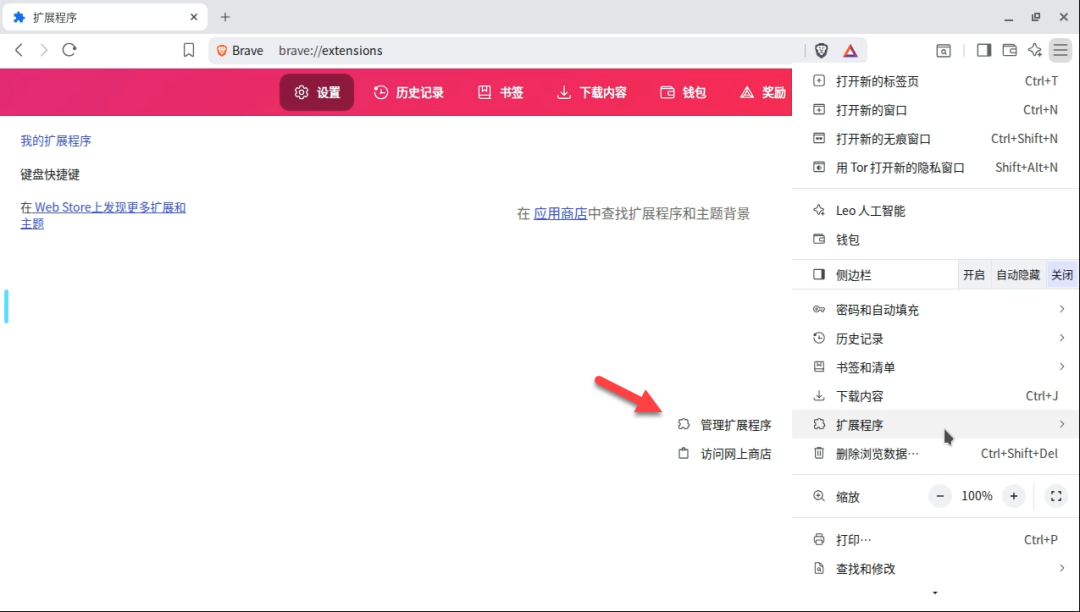Viewport: 1080px width, 612px height.
Task: Open the tab search toolbar icon
Action: click(x=944, y=50)
